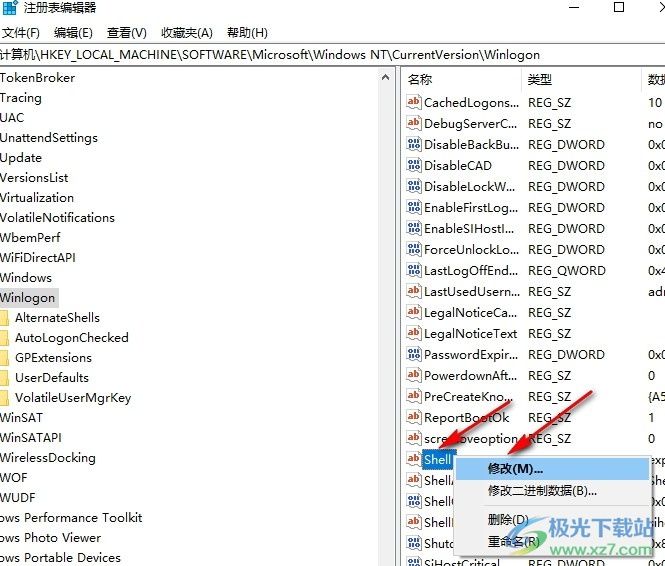Image resolution: width=665 pixels, height=566 pixels.
Task: Click the GPExtensions folder icon
Action: click(4, 358)
